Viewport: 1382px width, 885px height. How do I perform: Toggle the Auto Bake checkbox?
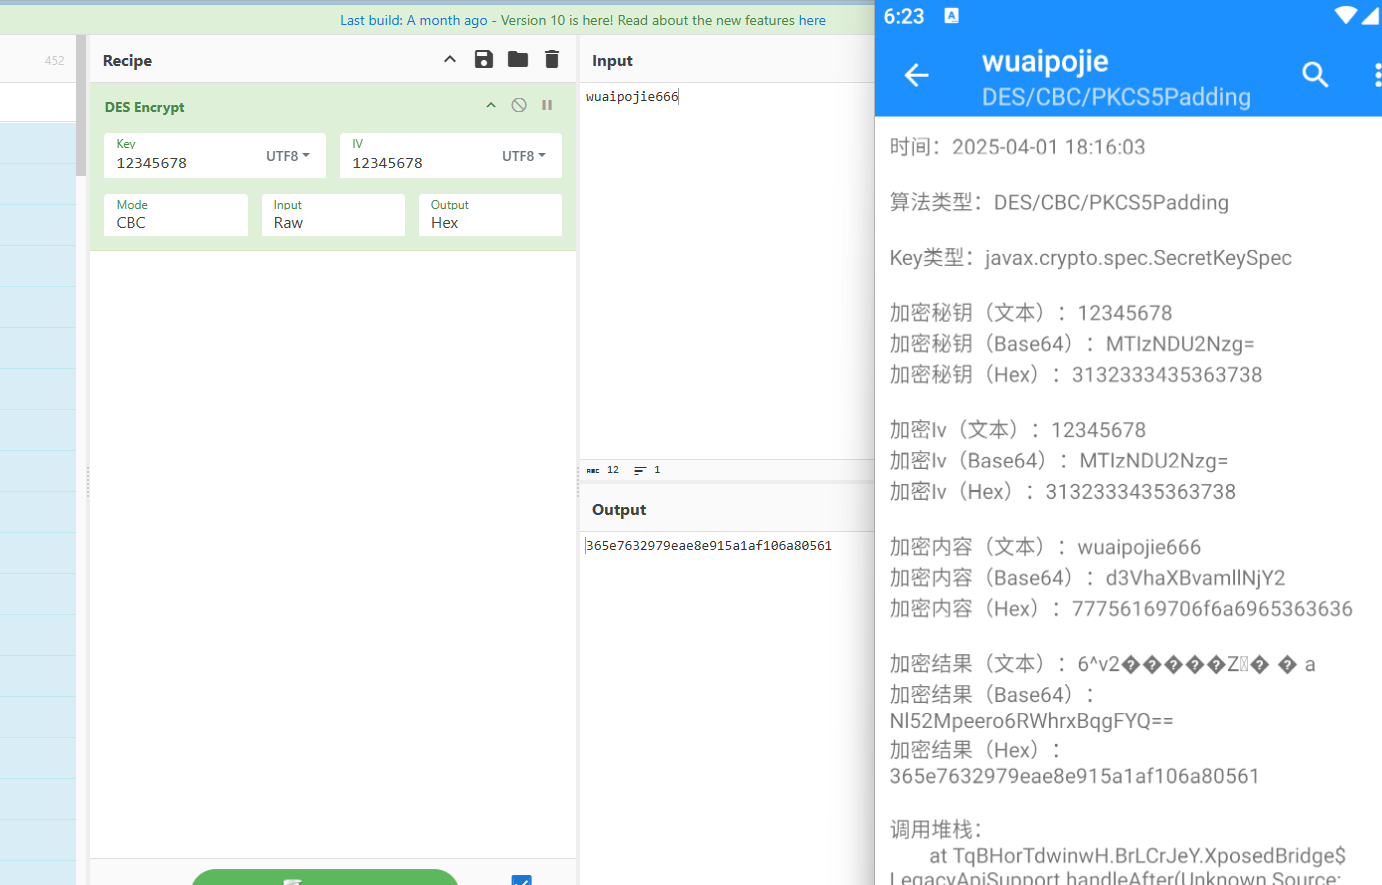point(521,880)
